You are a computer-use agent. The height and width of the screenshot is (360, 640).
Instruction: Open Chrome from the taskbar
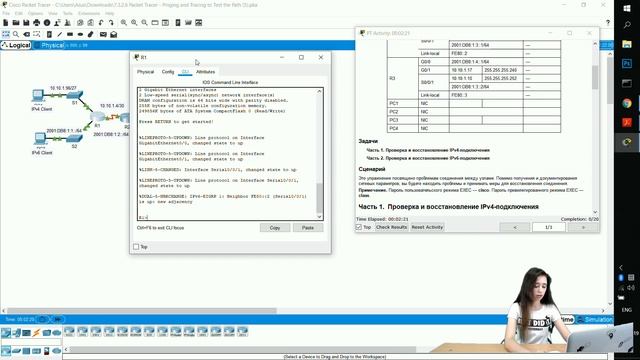point(627,103)
